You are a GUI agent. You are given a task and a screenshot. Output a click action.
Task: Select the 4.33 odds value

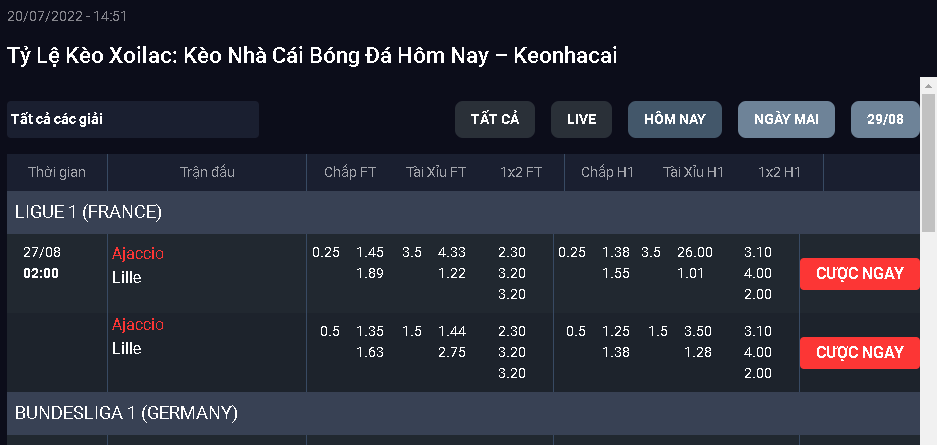[x=452, y=252]
